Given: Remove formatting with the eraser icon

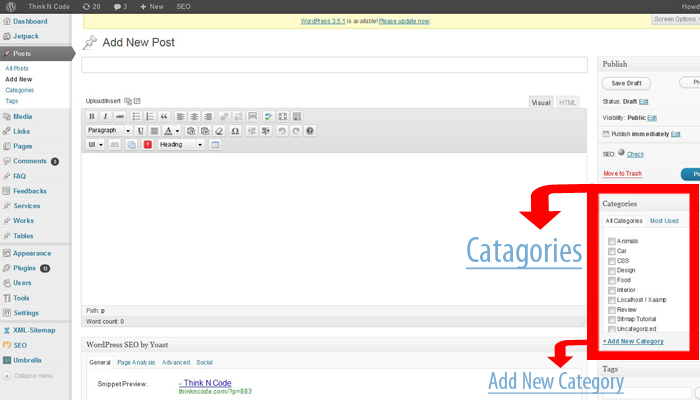Looking at the screenshot, I should pyautogui.click(x=219, y=131).
